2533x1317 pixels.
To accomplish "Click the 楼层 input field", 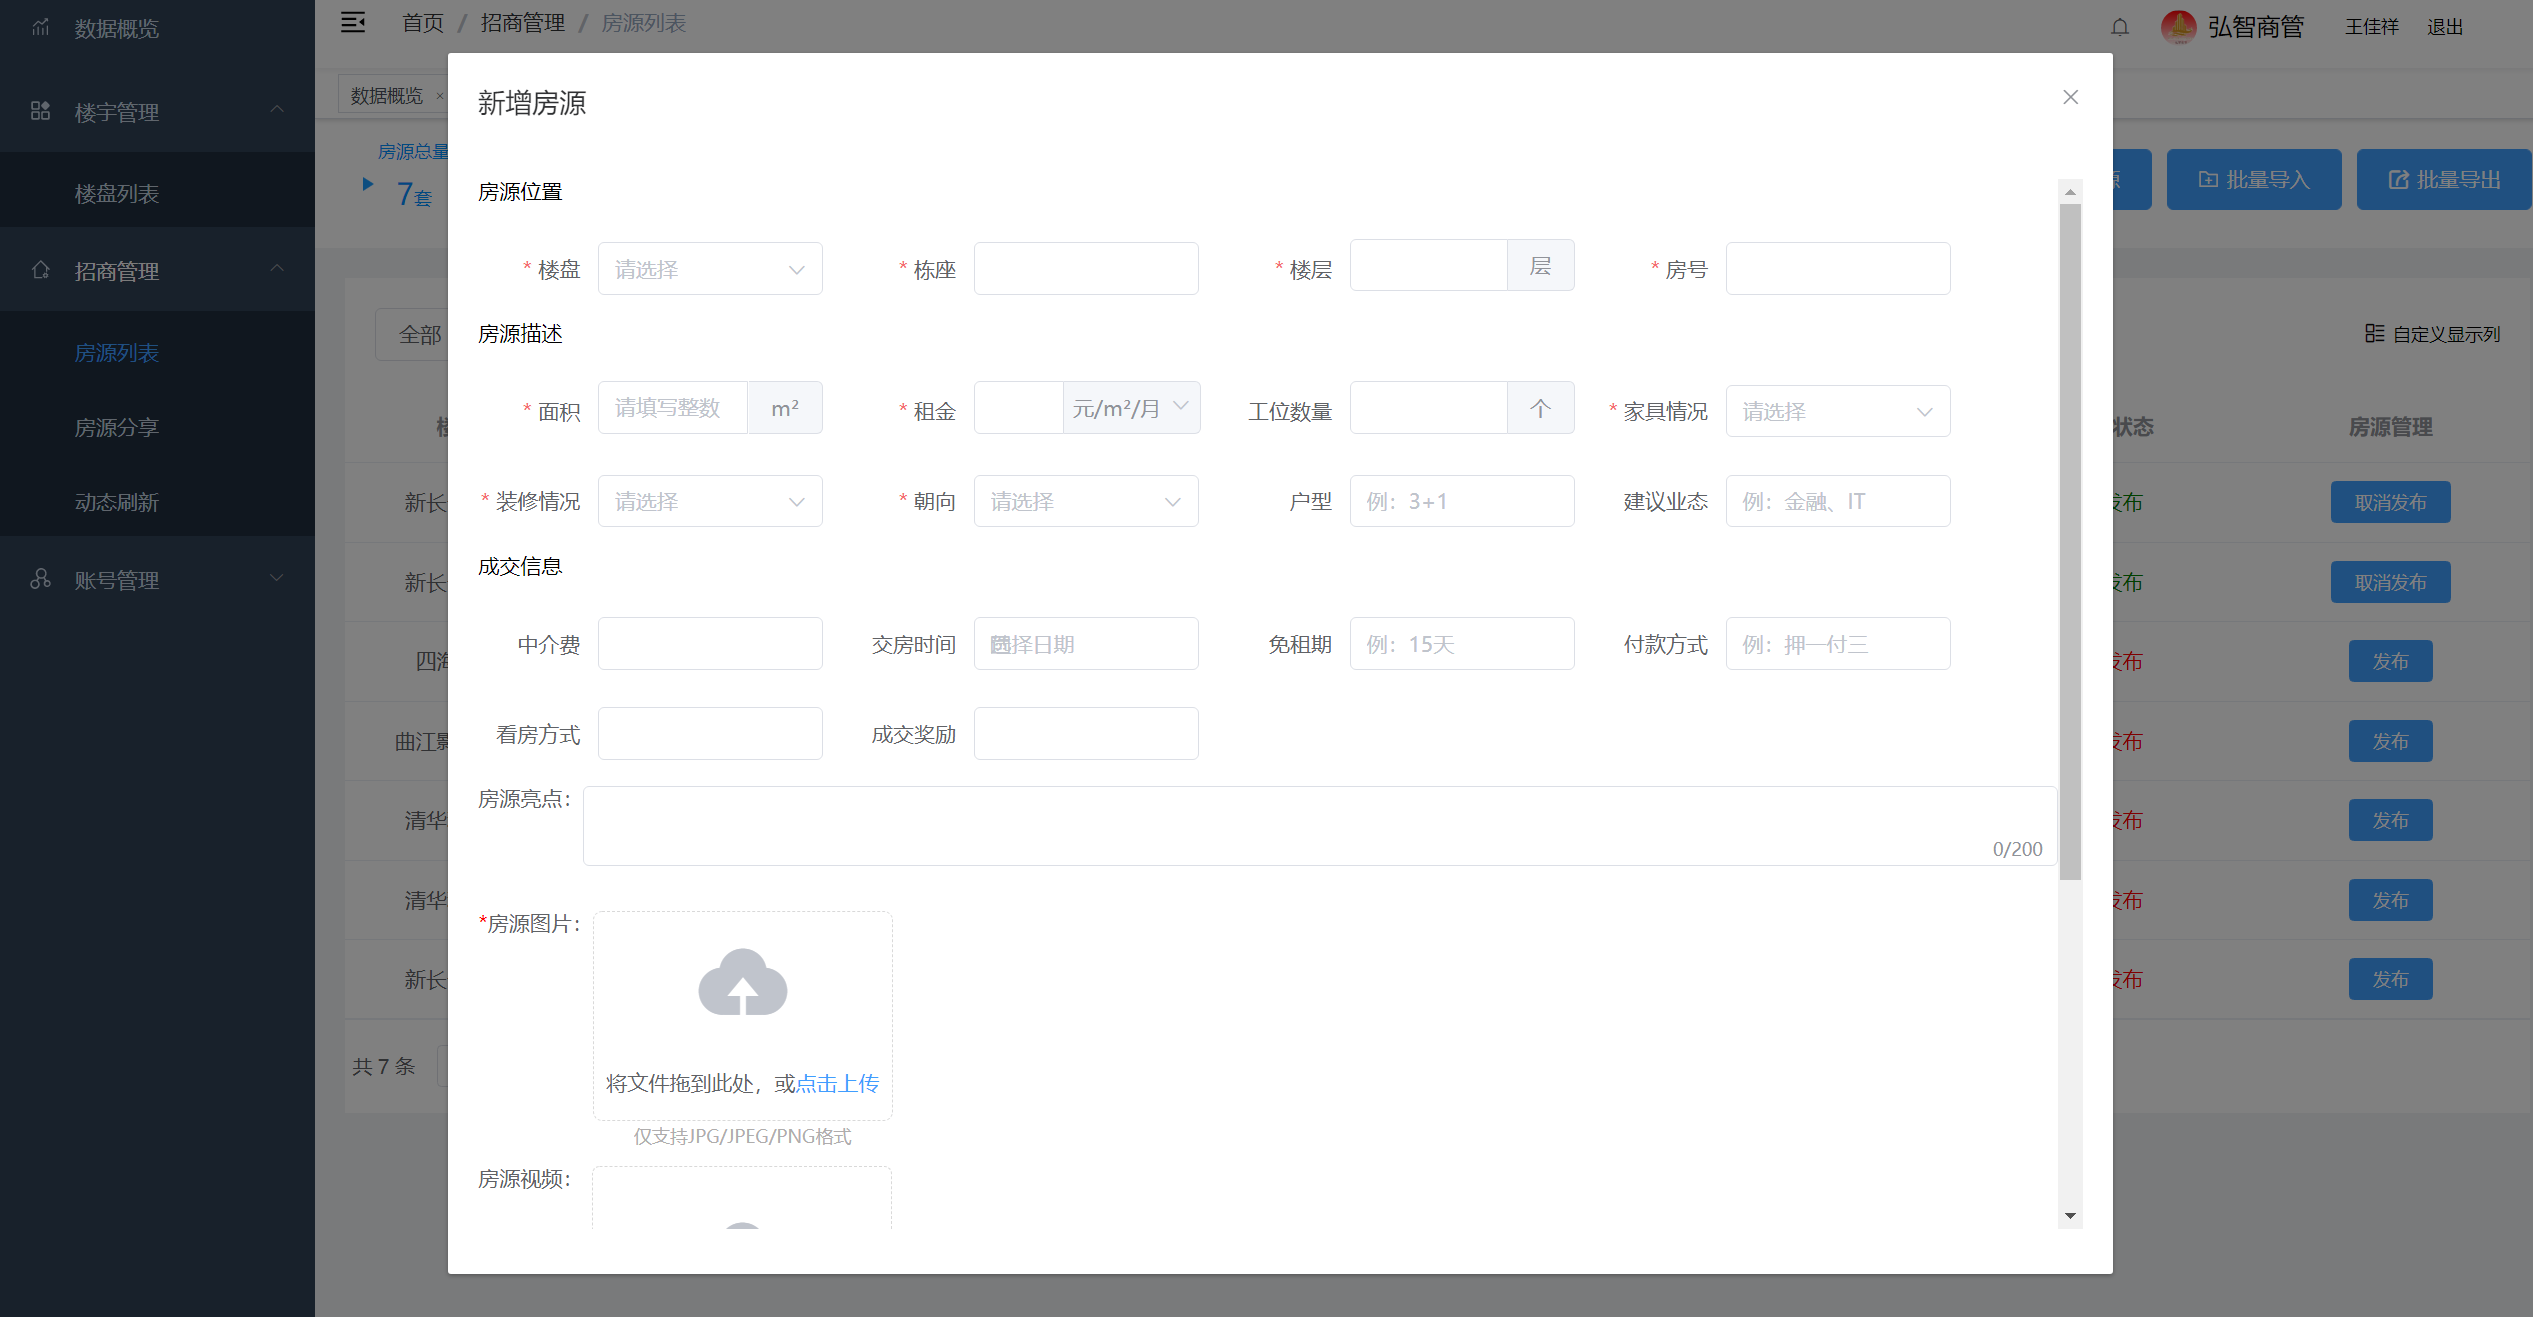I will pos(1428,266).
